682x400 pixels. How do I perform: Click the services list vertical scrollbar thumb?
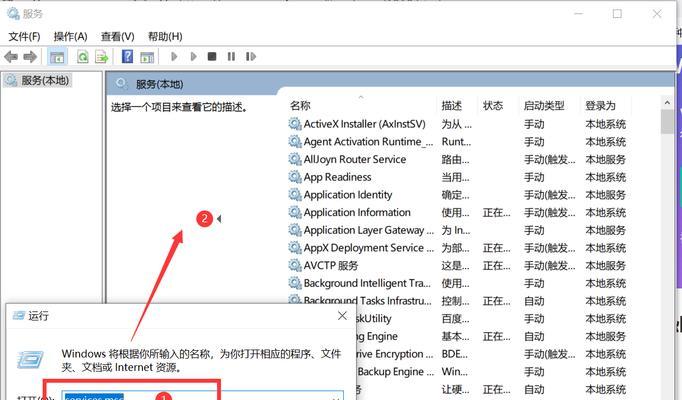click(667, 121)
